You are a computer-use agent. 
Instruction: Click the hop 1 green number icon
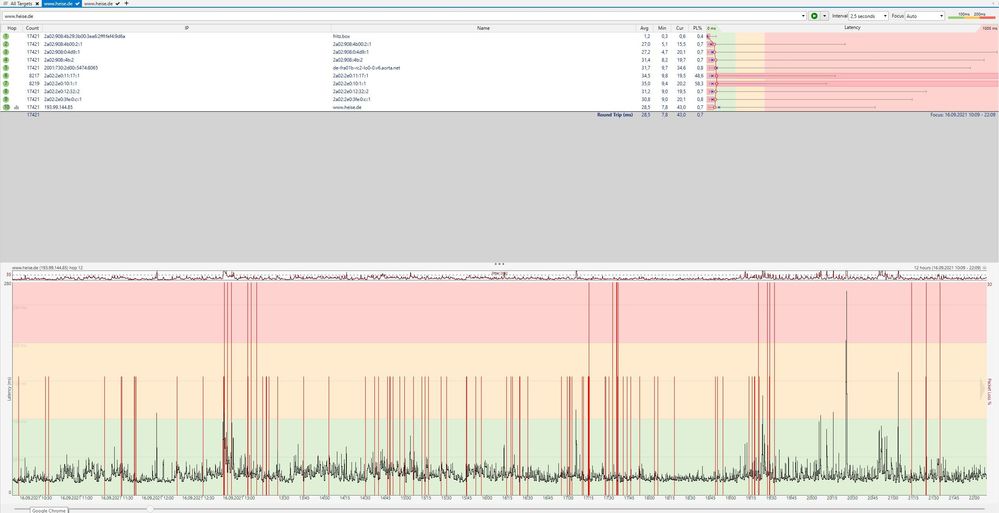(6, 36)
